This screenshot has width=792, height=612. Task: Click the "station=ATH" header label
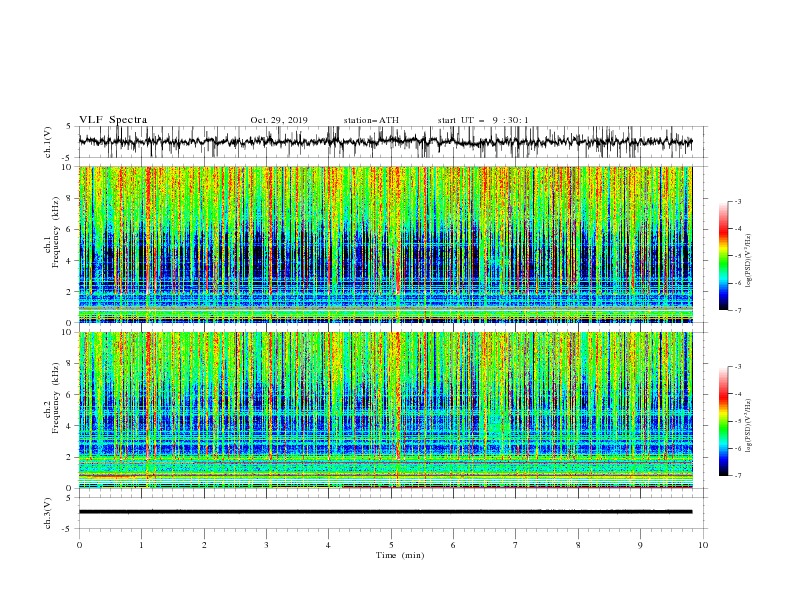coord(371,120)
